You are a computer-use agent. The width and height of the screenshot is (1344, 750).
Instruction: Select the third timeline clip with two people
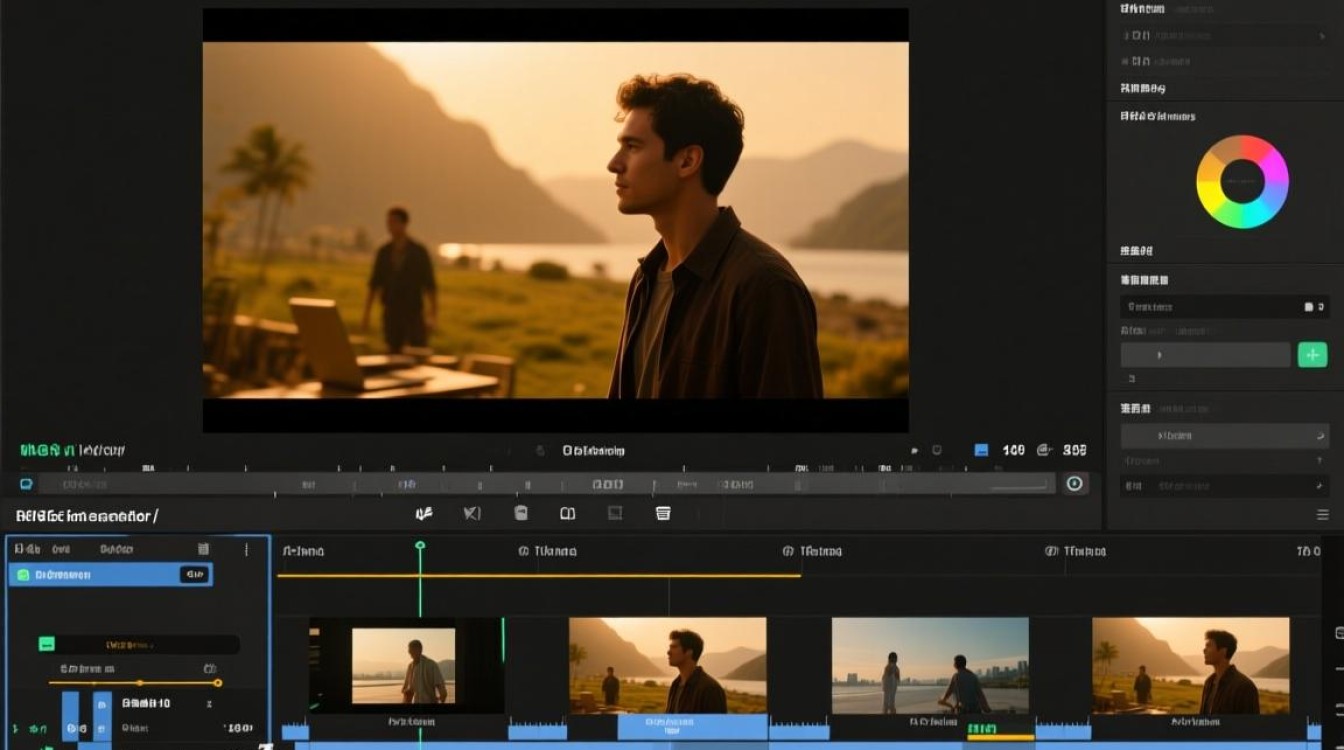pos(930,665)
